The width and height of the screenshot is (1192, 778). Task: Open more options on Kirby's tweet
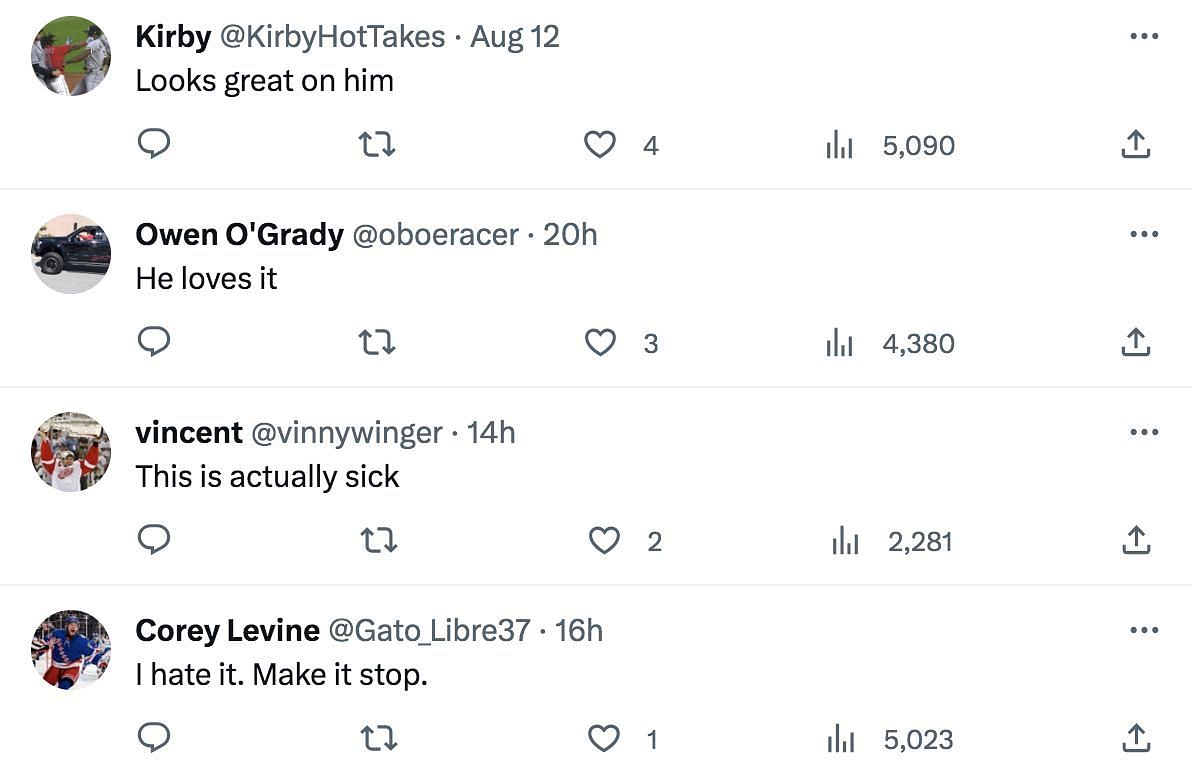click(1143, 37)
